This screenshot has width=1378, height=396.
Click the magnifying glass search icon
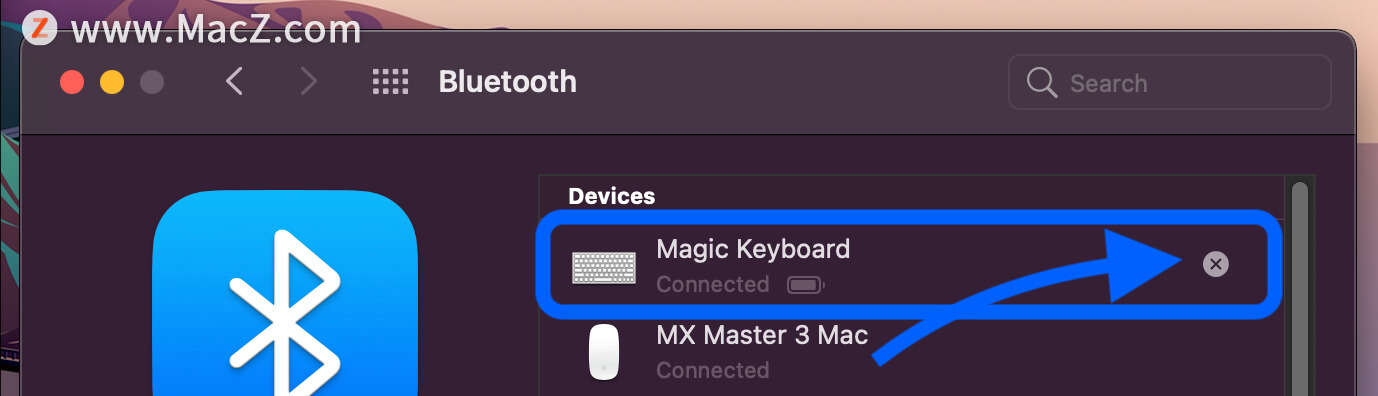[x=1042, y=82]
